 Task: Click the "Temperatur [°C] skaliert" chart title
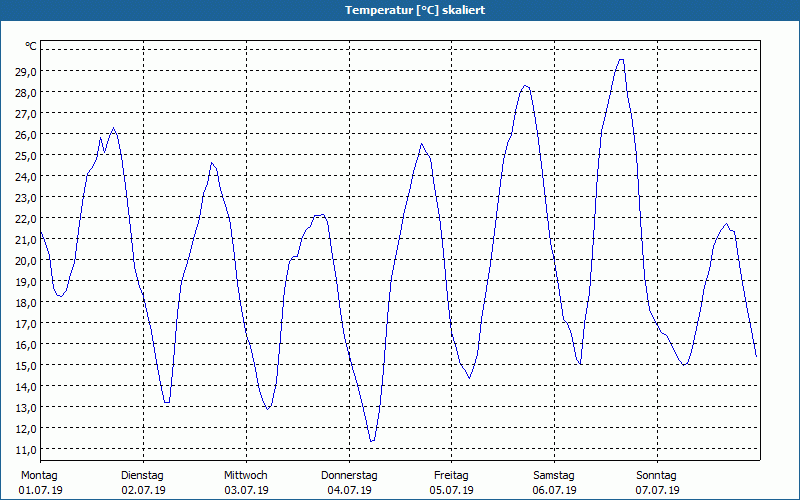(x=400, y=9)
